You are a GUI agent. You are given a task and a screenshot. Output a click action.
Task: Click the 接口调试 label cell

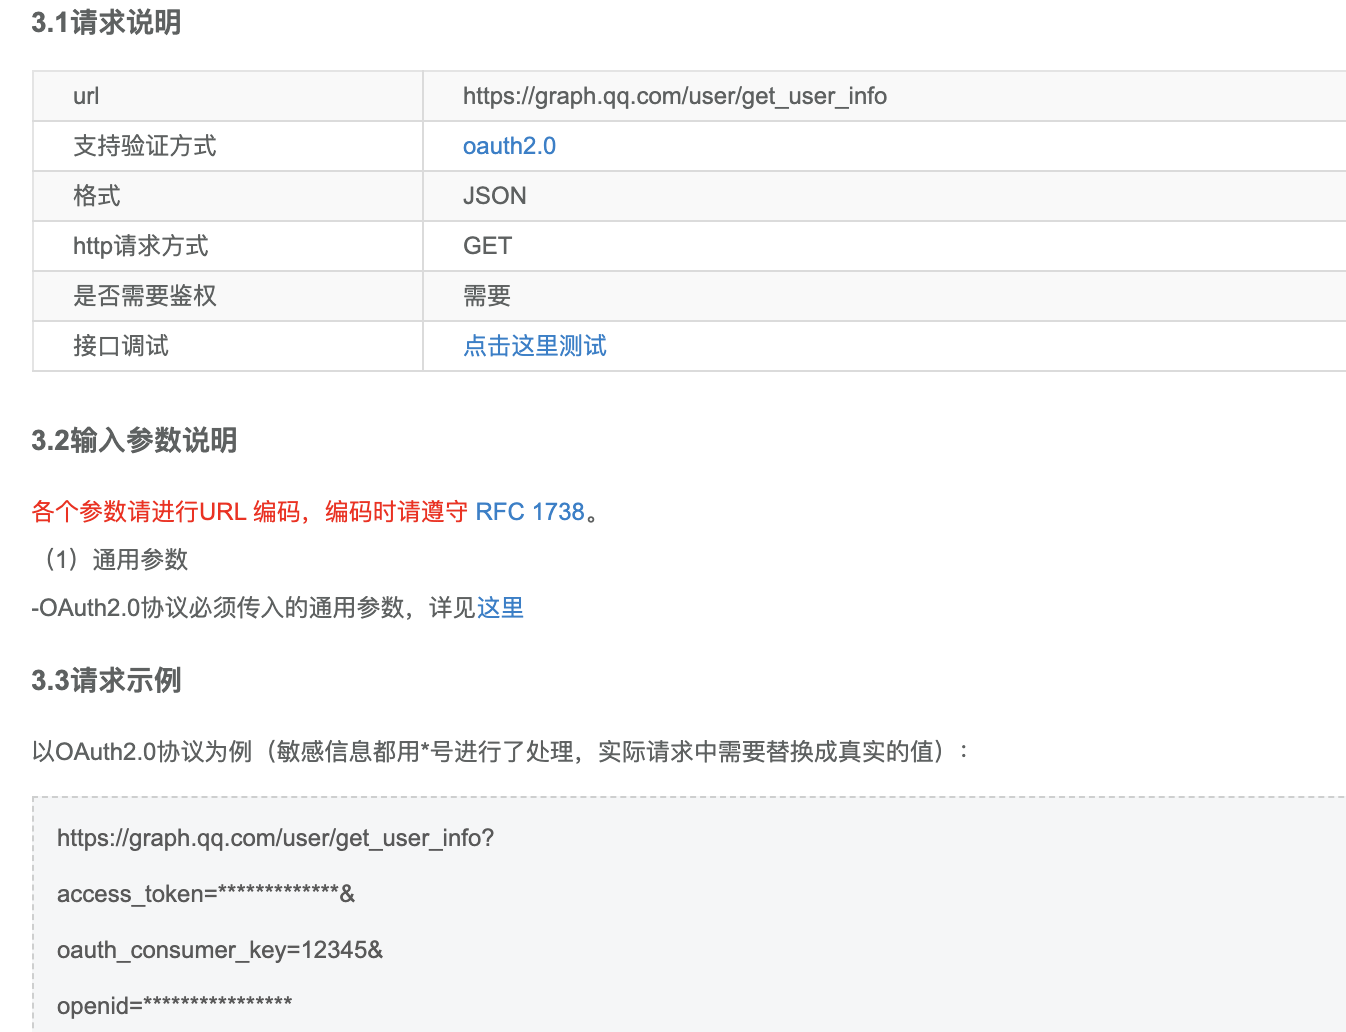228,346
